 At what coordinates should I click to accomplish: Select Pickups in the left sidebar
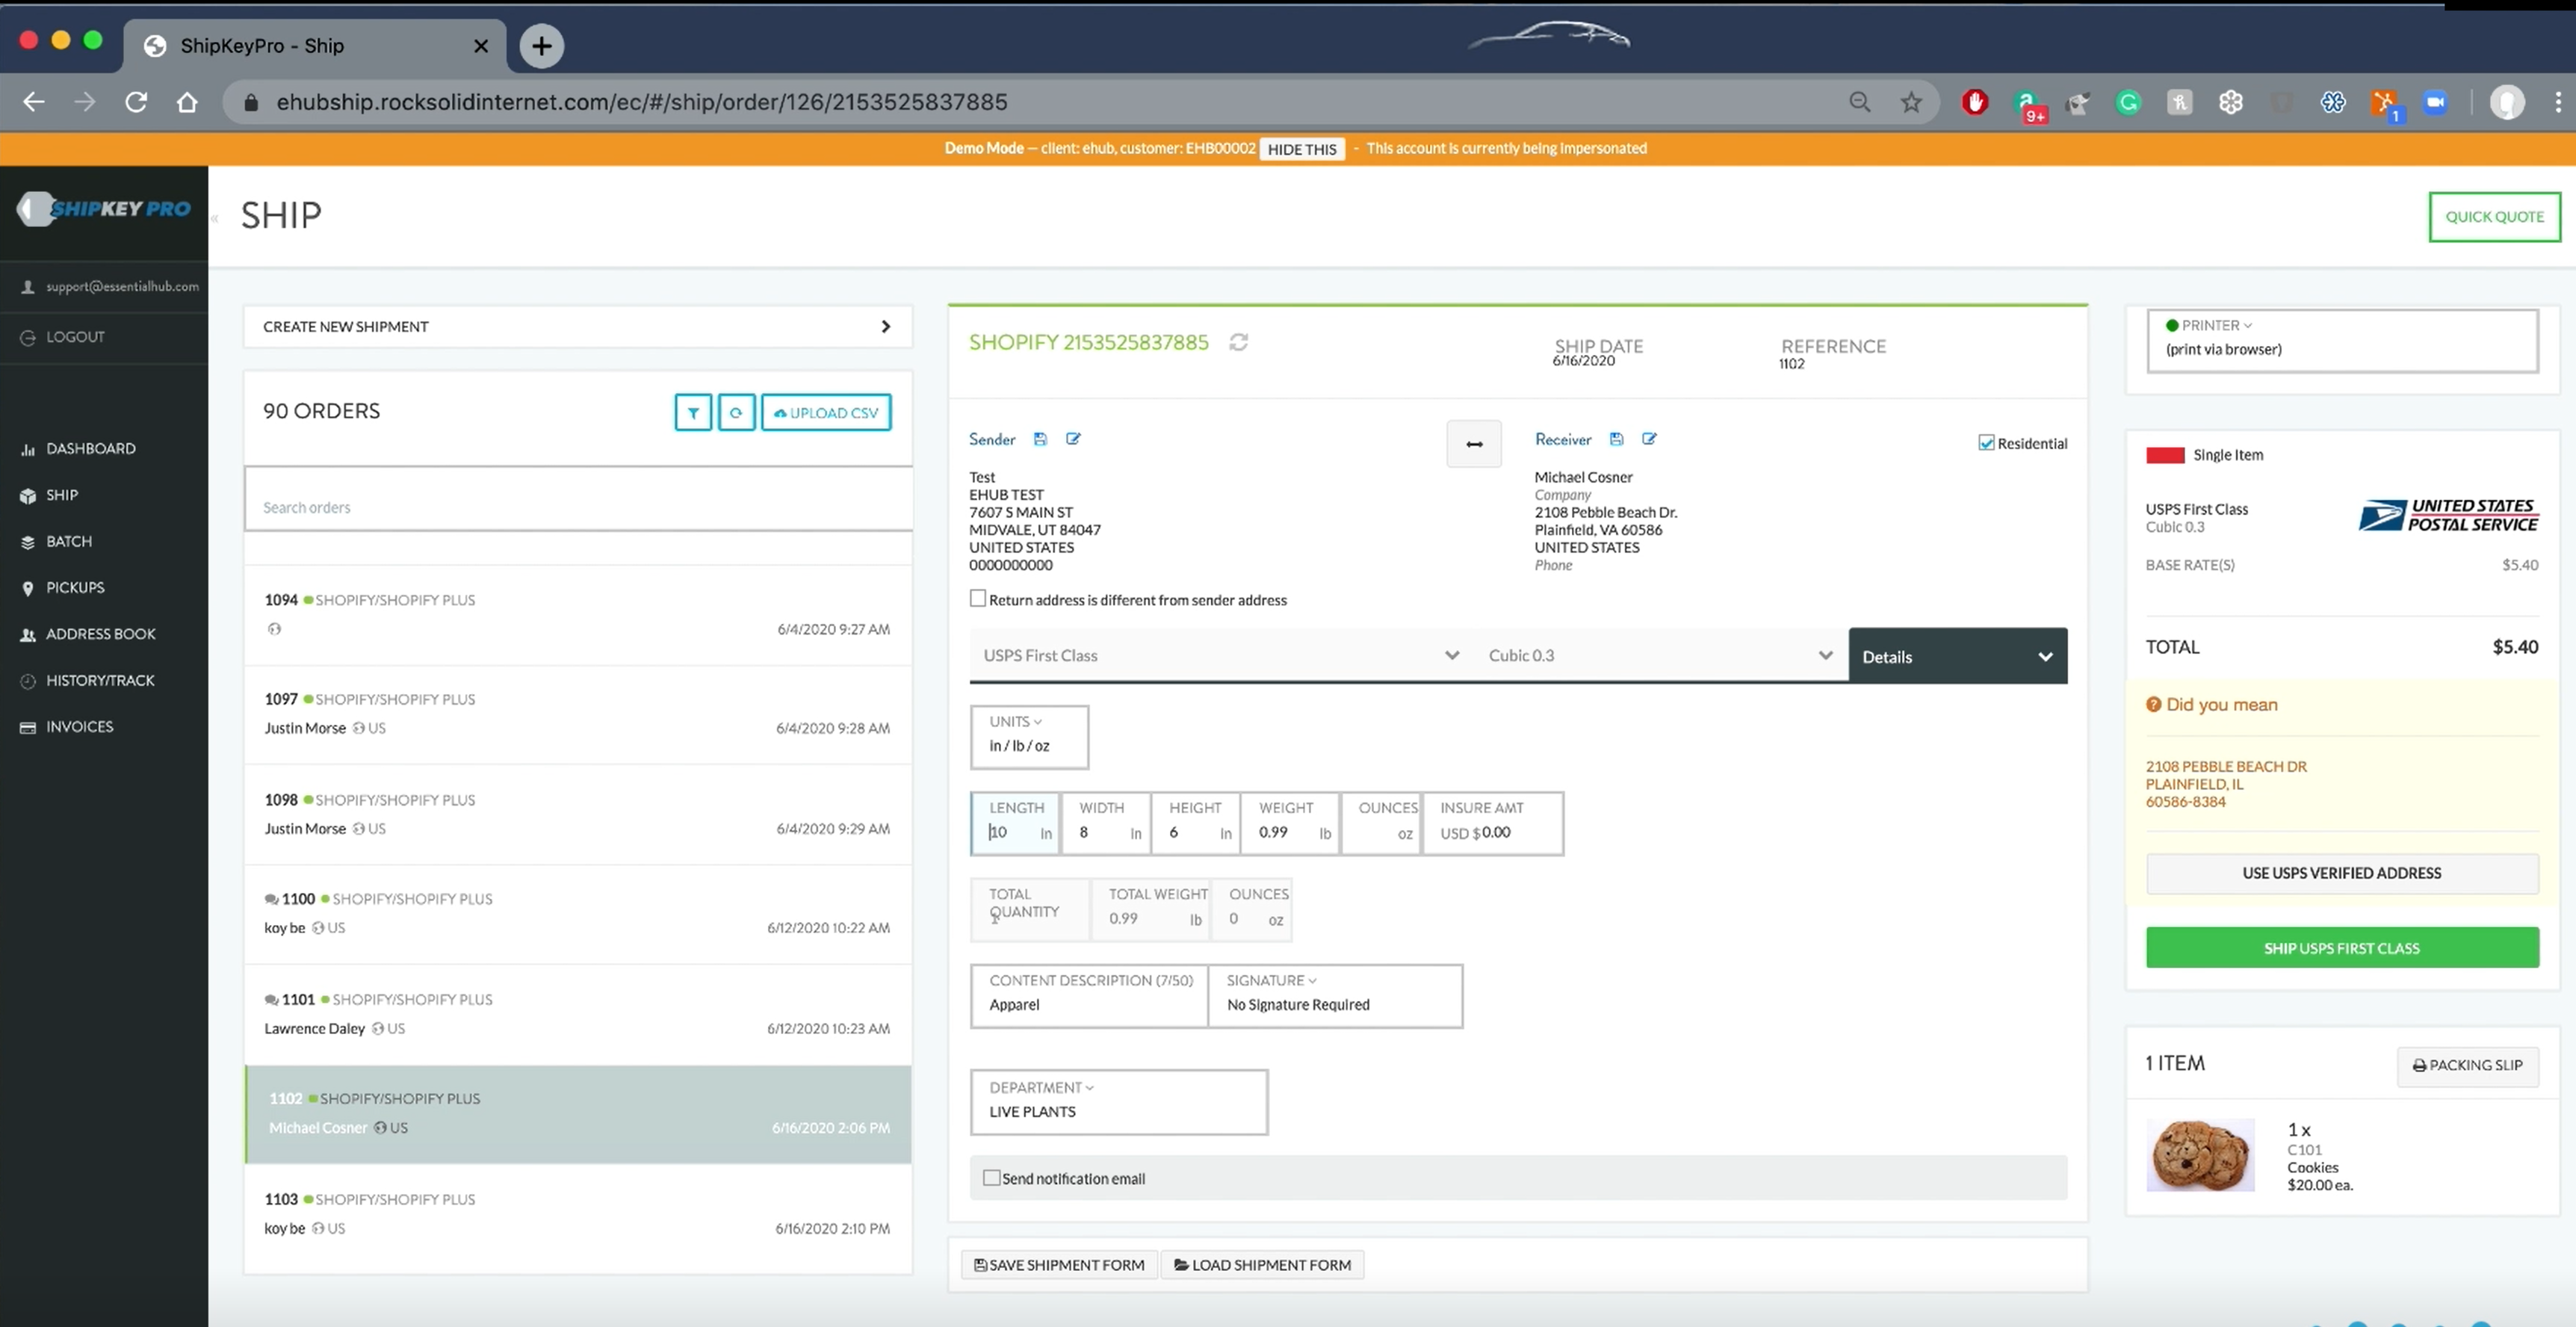pyautogui.click(x=75, y=587)
